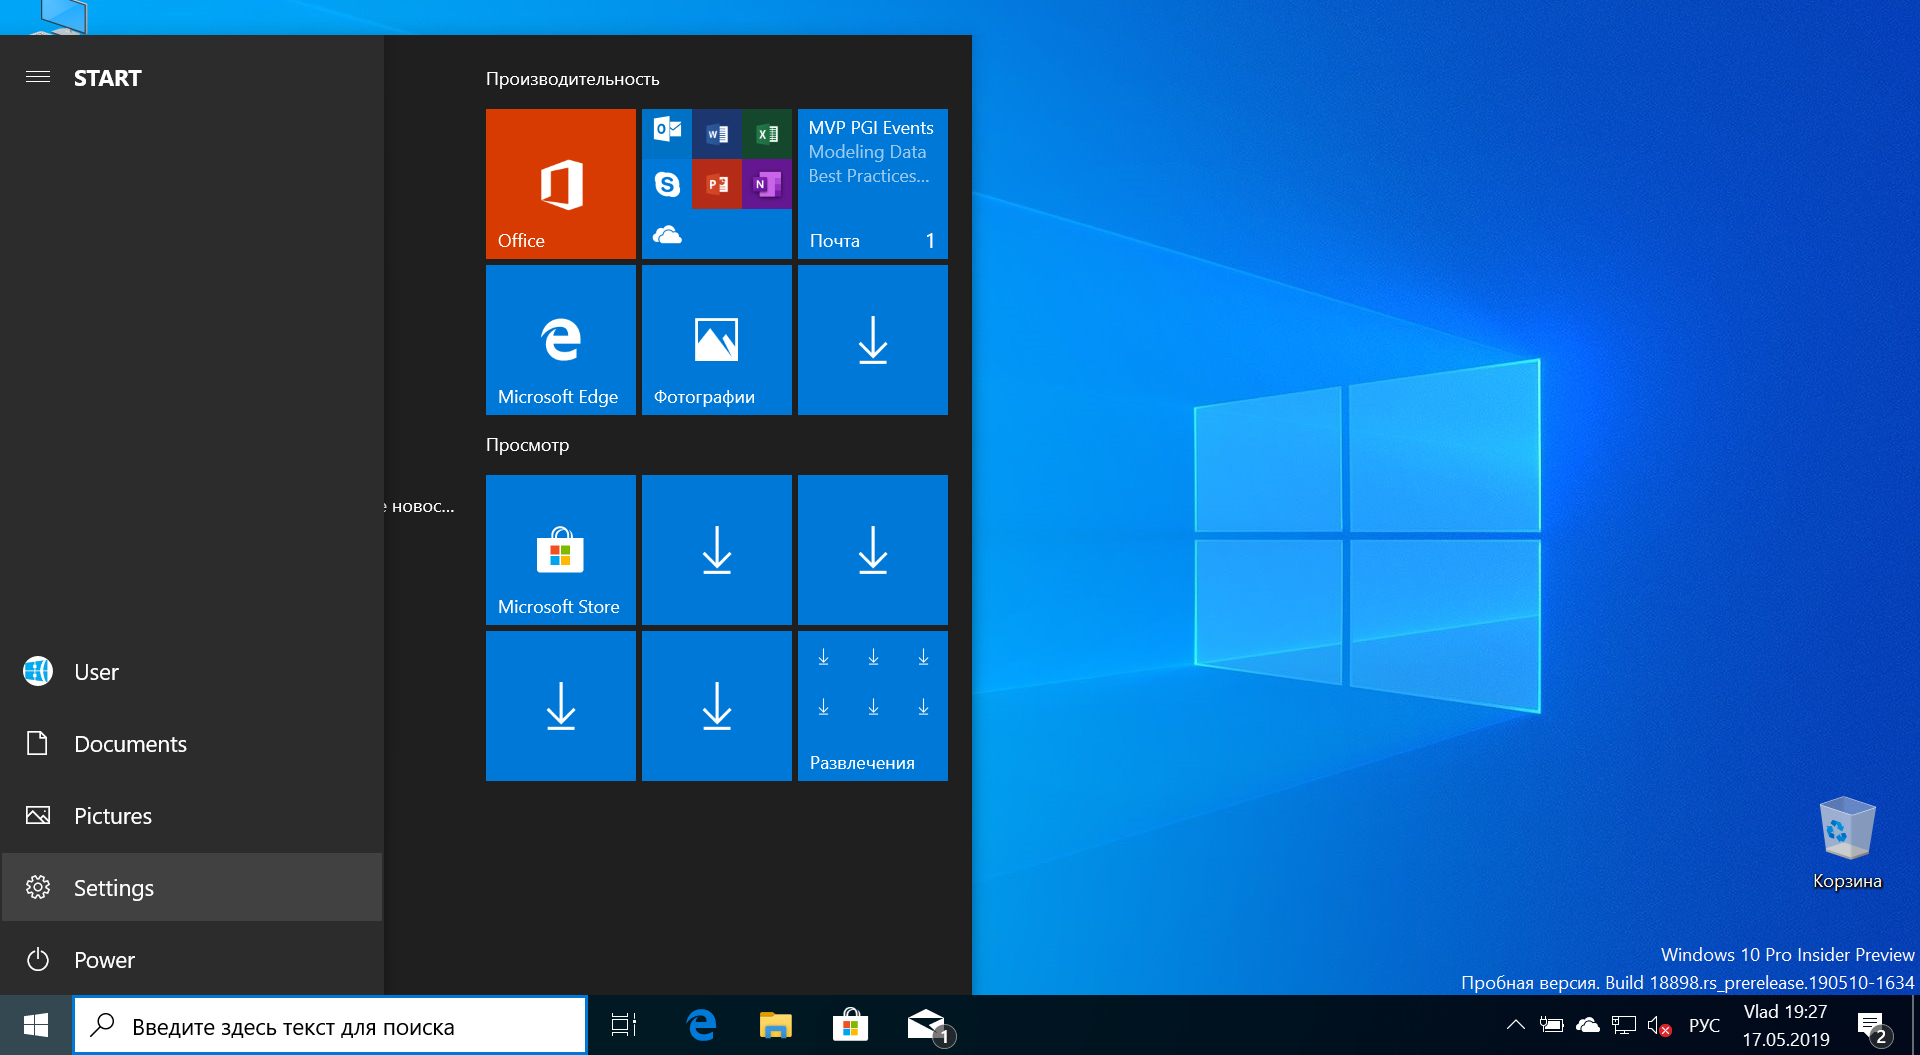Open the Фотографии photos tile

tap(716, 340)
